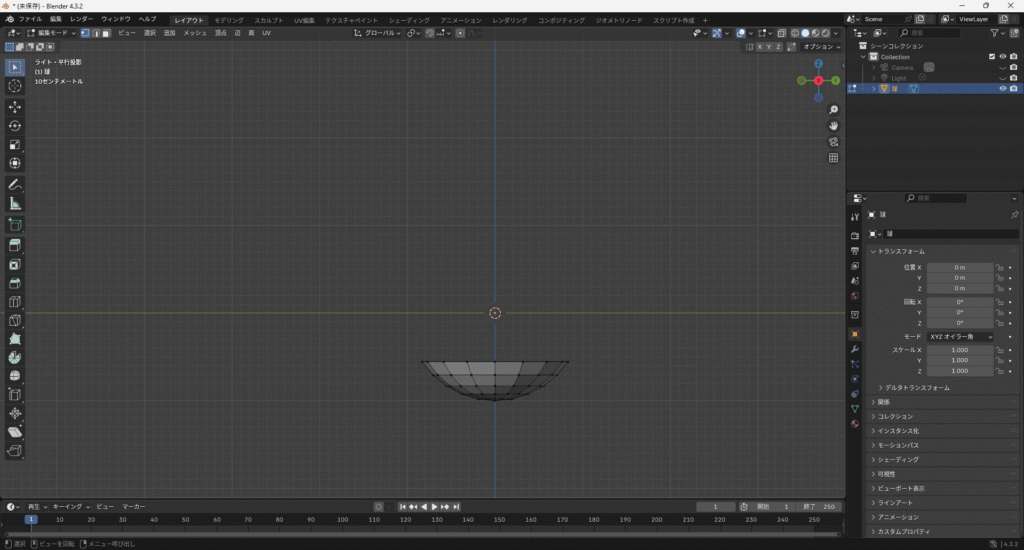Switch to rendered viewport shading
The height and width of the screenshot is (550, 1024).
[x=826, y=33]
